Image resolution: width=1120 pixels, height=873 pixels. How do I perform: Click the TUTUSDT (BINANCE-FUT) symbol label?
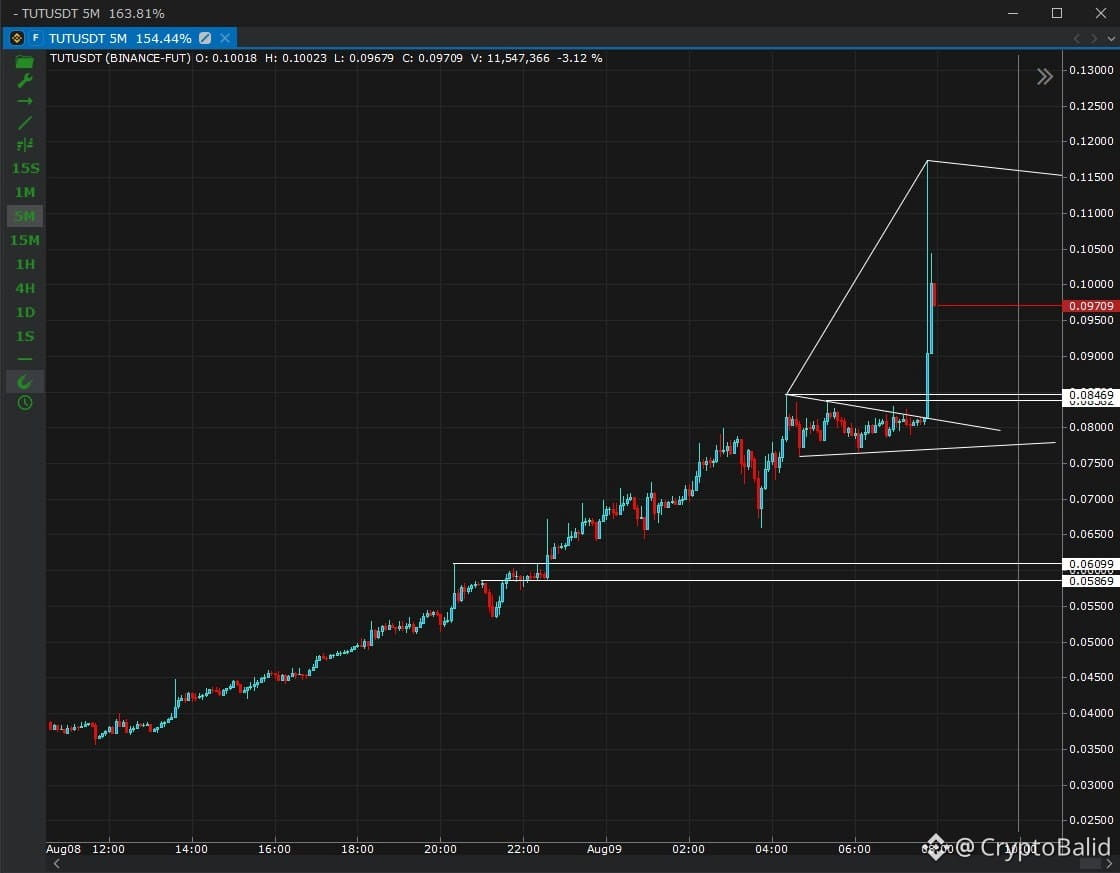click(120, 58)
